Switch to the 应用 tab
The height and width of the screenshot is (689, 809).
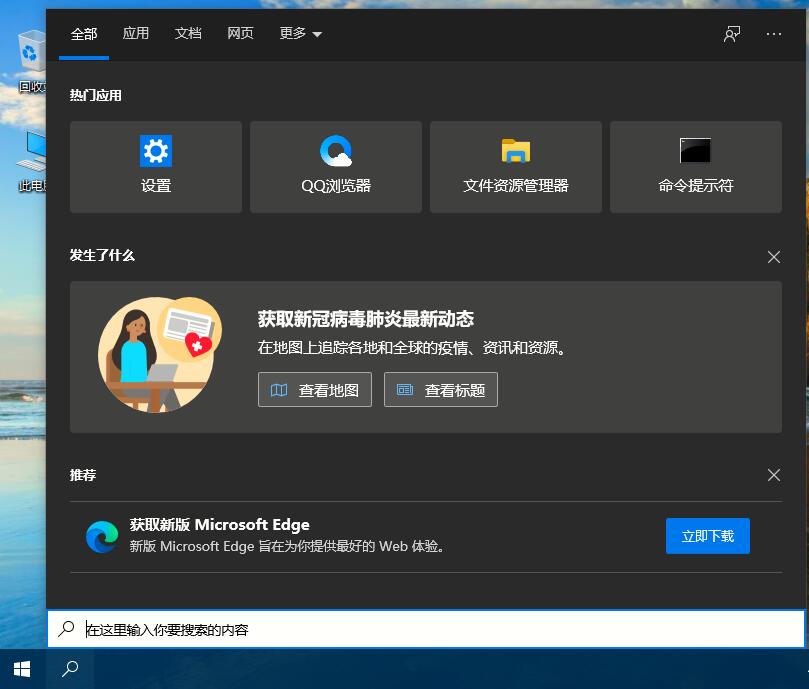pos(136,33)
